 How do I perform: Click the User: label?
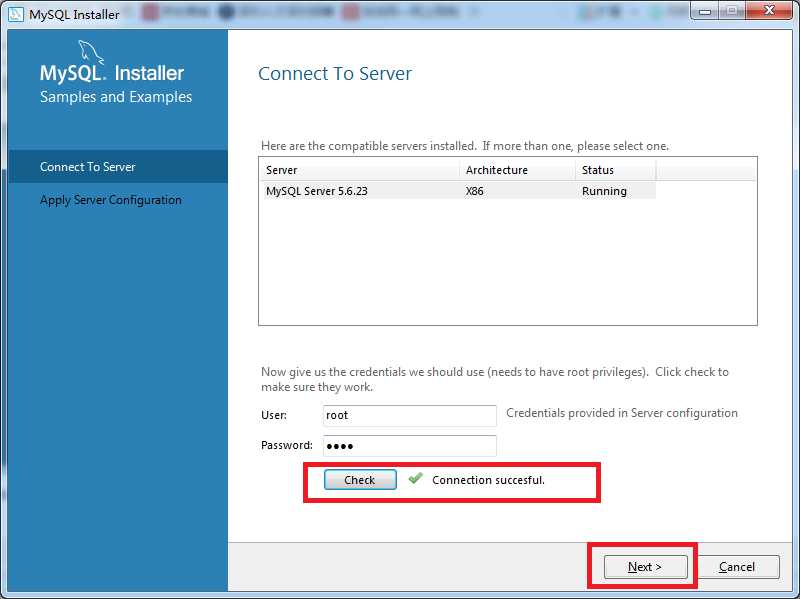pyautogui.click(x=274, y=415)
